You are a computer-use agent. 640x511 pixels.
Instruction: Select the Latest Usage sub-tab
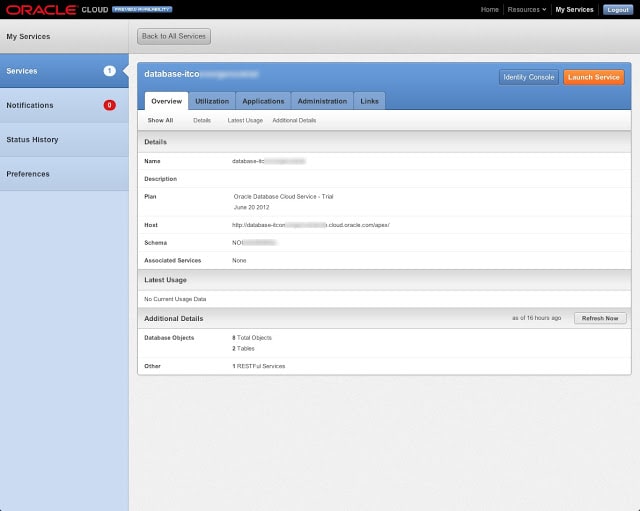(245, 120)
